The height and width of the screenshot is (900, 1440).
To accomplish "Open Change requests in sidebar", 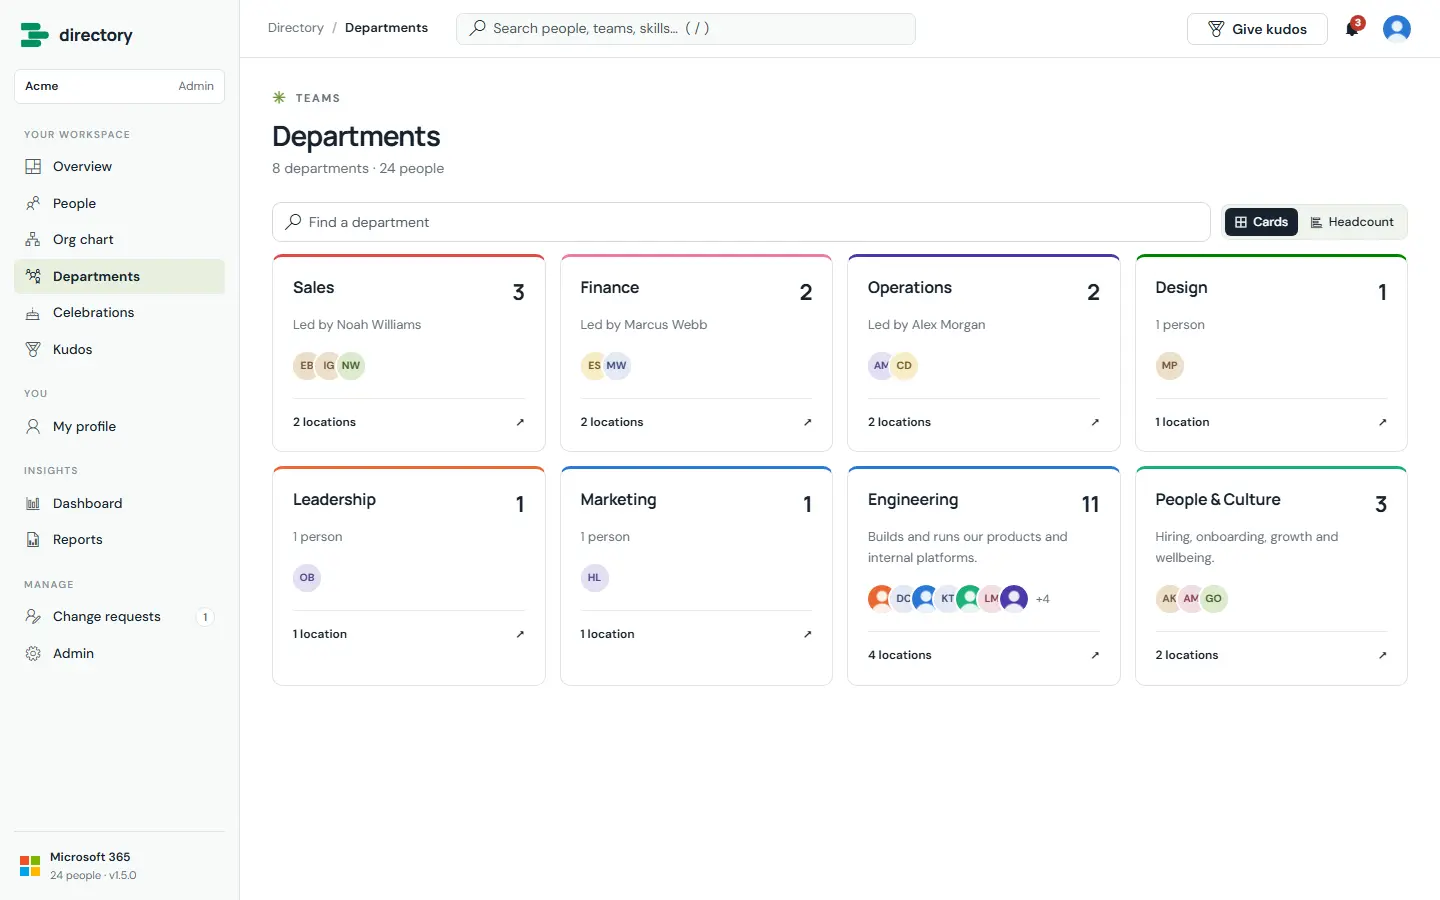I will (x=119, y=617).
